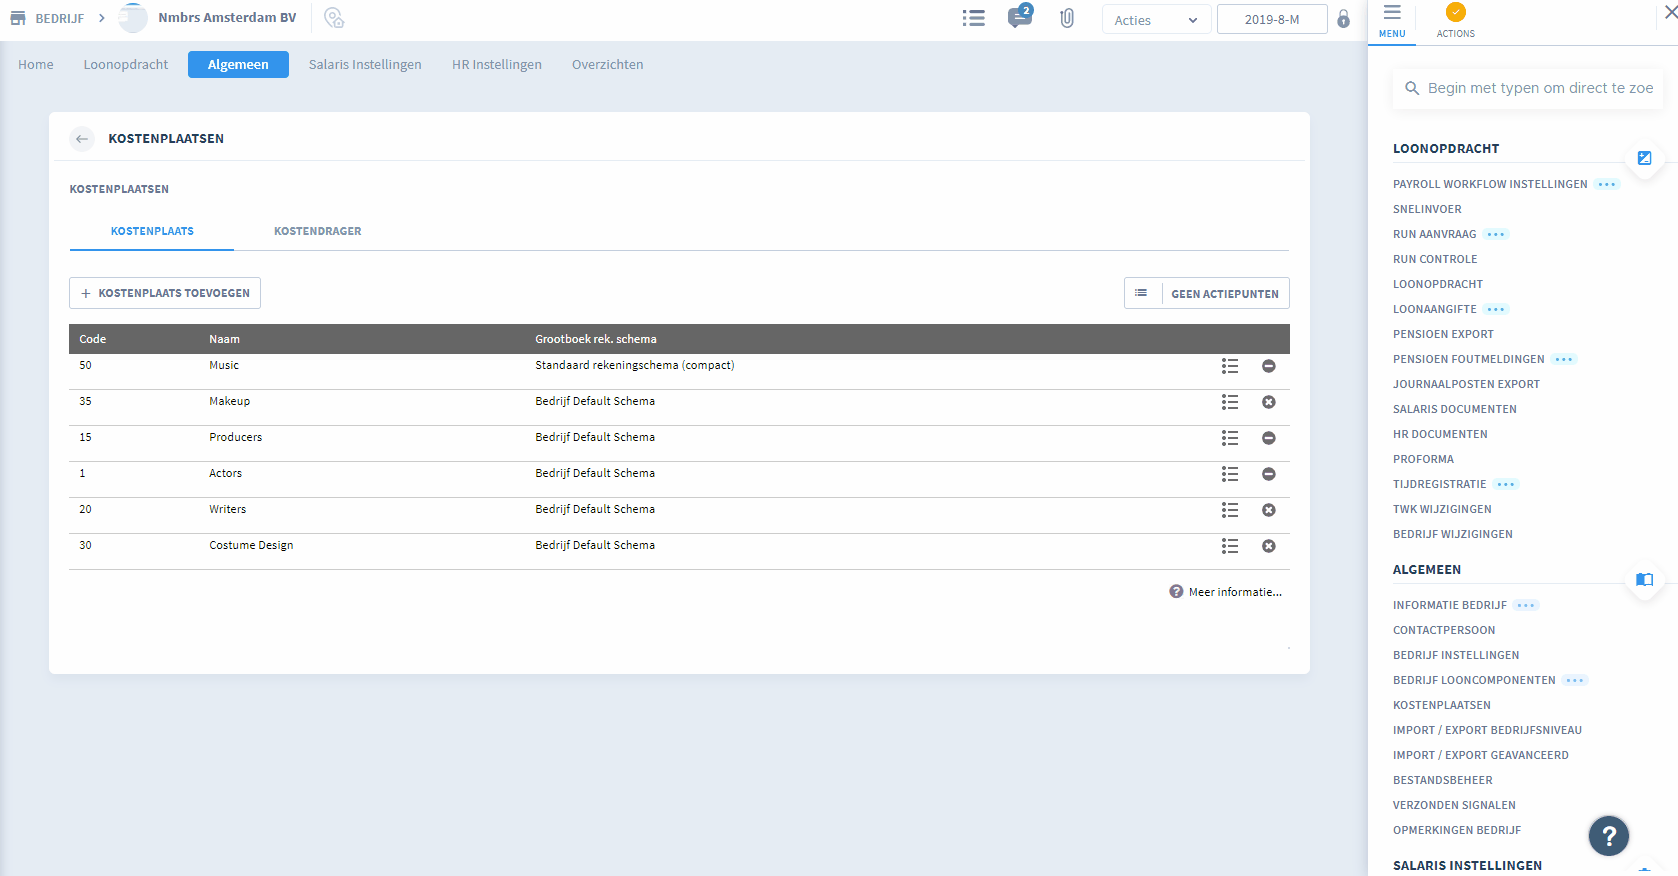
Task: Click the search field in the side panel
Action: (x=1528, y=88)
